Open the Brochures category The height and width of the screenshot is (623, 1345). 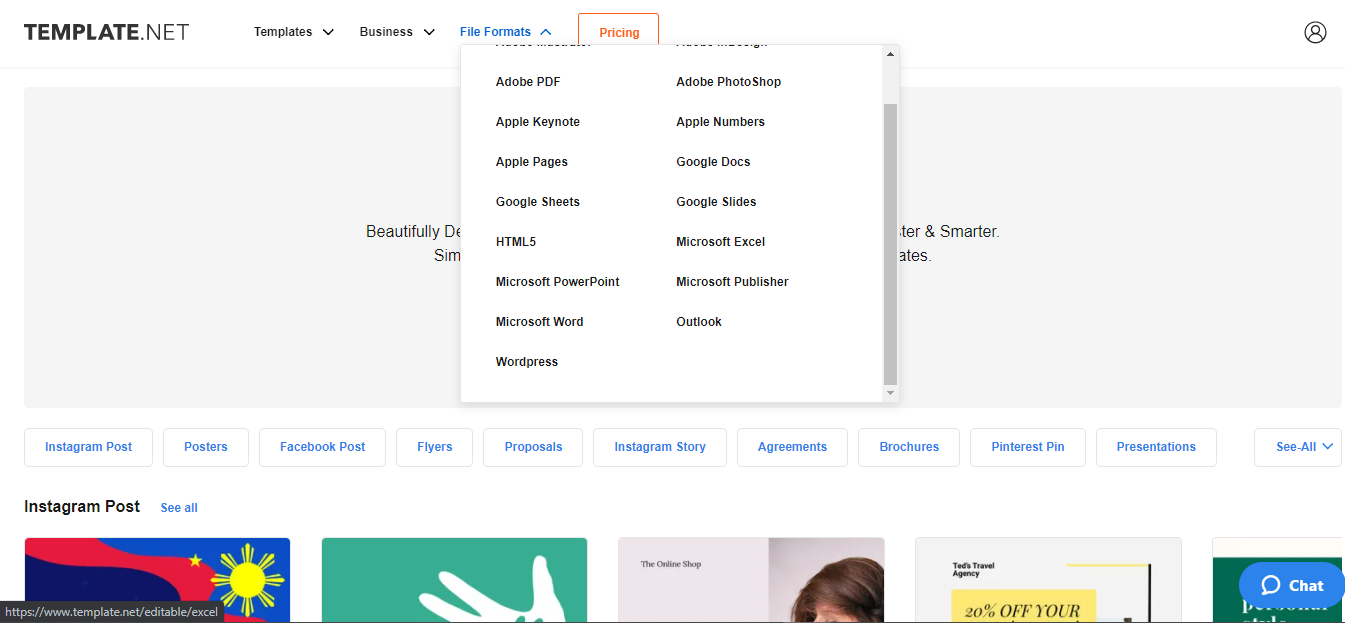click(908, 447)
